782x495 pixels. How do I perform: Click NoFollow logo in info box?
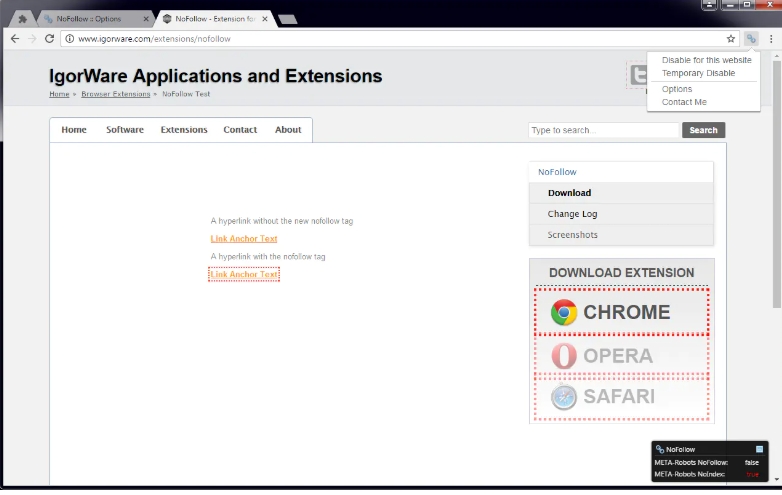pyautogui.click(x=660, y=449)
